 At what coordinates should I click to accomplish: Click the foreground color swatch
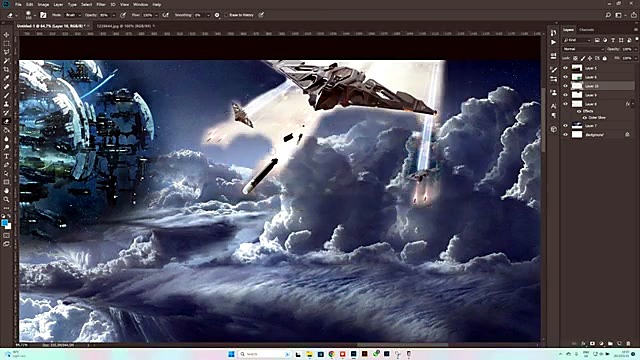coord(4,223)
